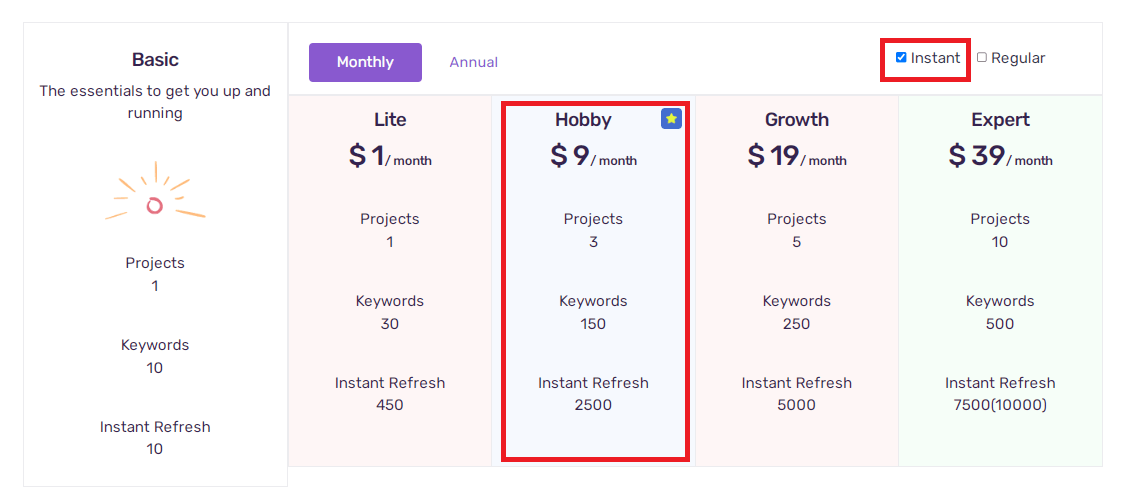
Task: Click the $19 / month price
Action: point(797,156)
